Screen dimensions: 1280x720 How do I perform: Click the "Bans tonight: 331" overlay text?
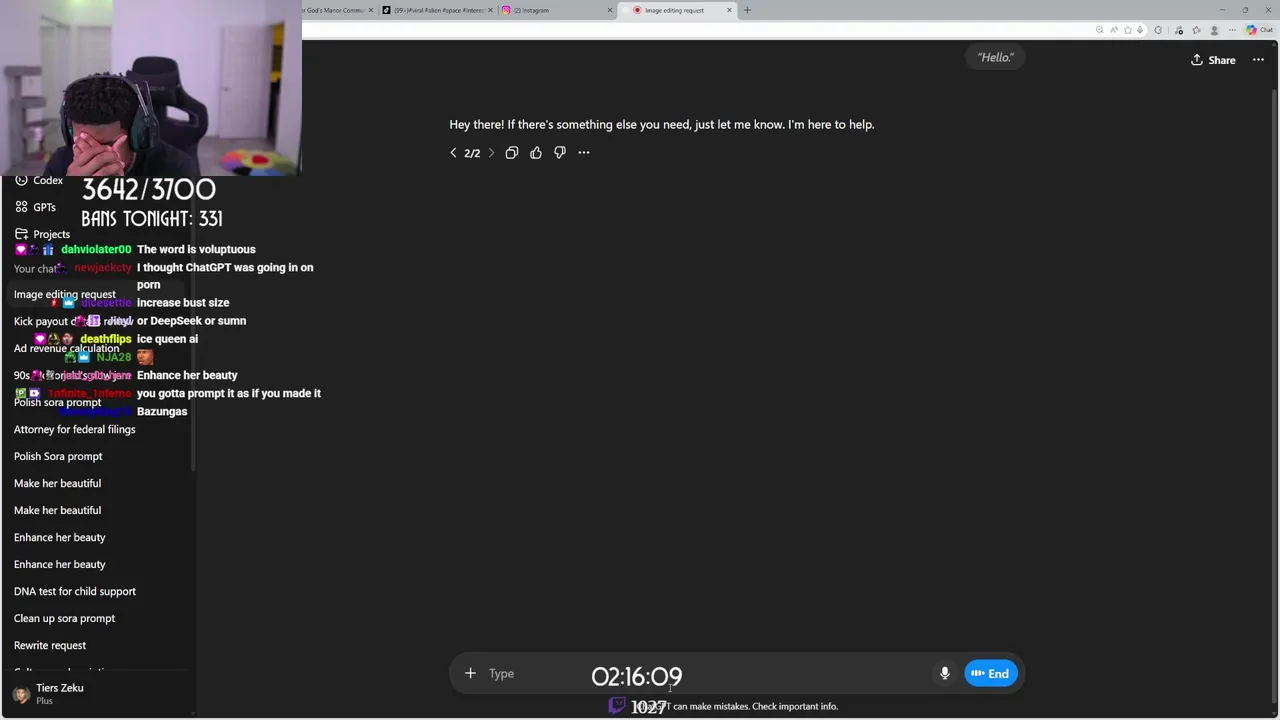pos(152,219)
